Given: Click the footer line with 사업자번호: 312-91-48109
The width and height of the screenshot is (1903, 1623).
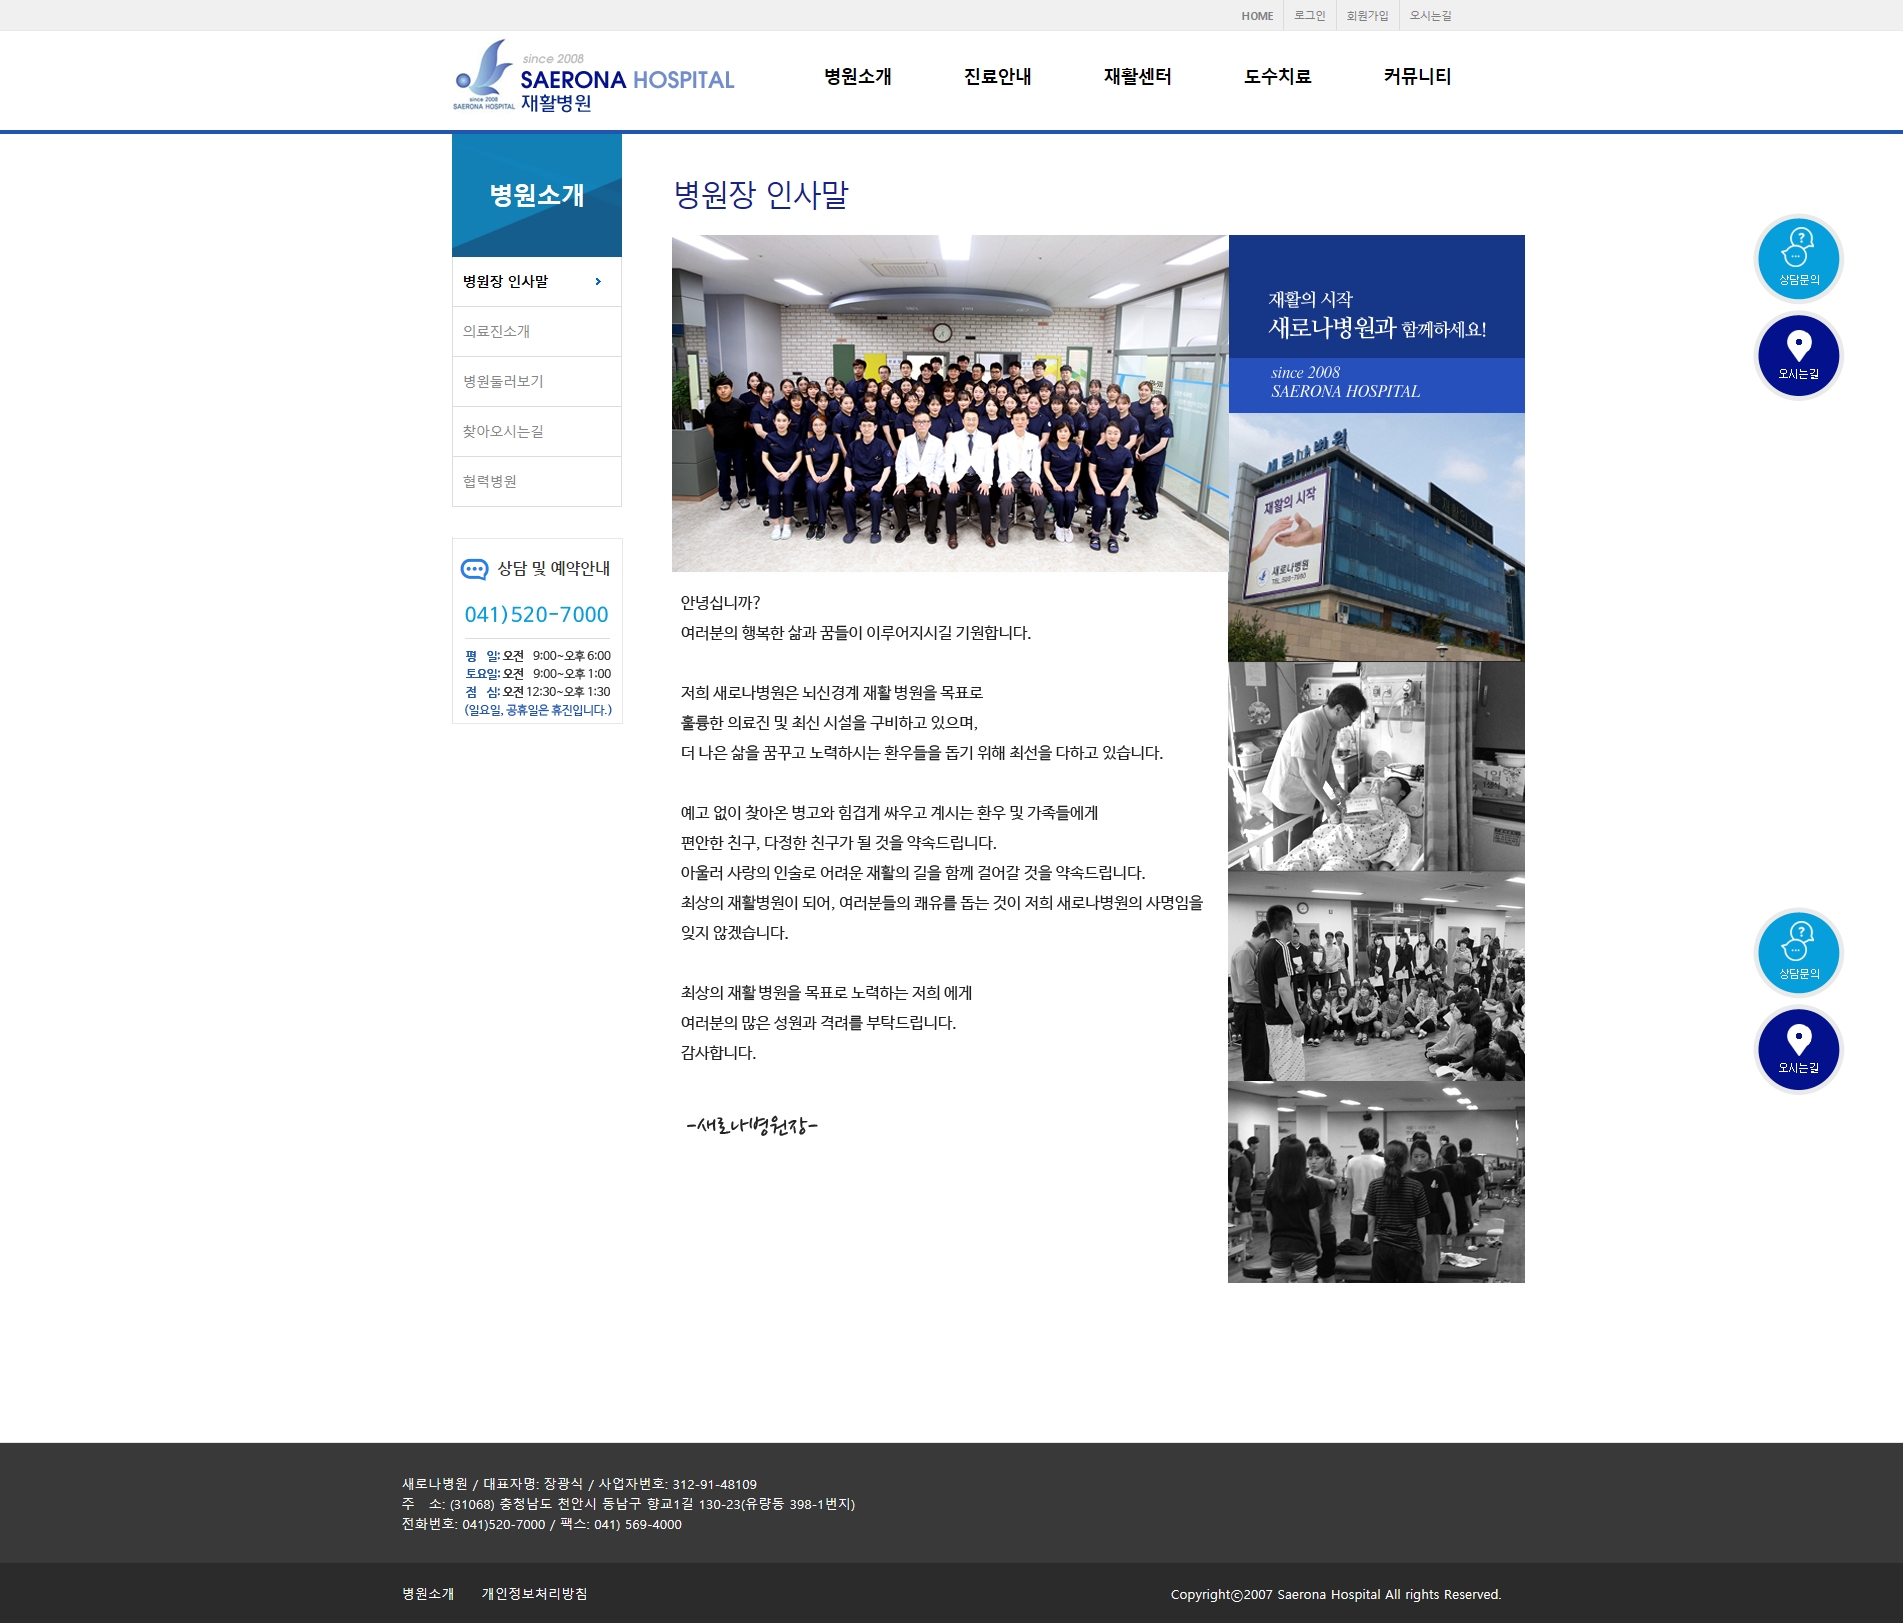Looking at the screenshot, I should coord(579,1485).
